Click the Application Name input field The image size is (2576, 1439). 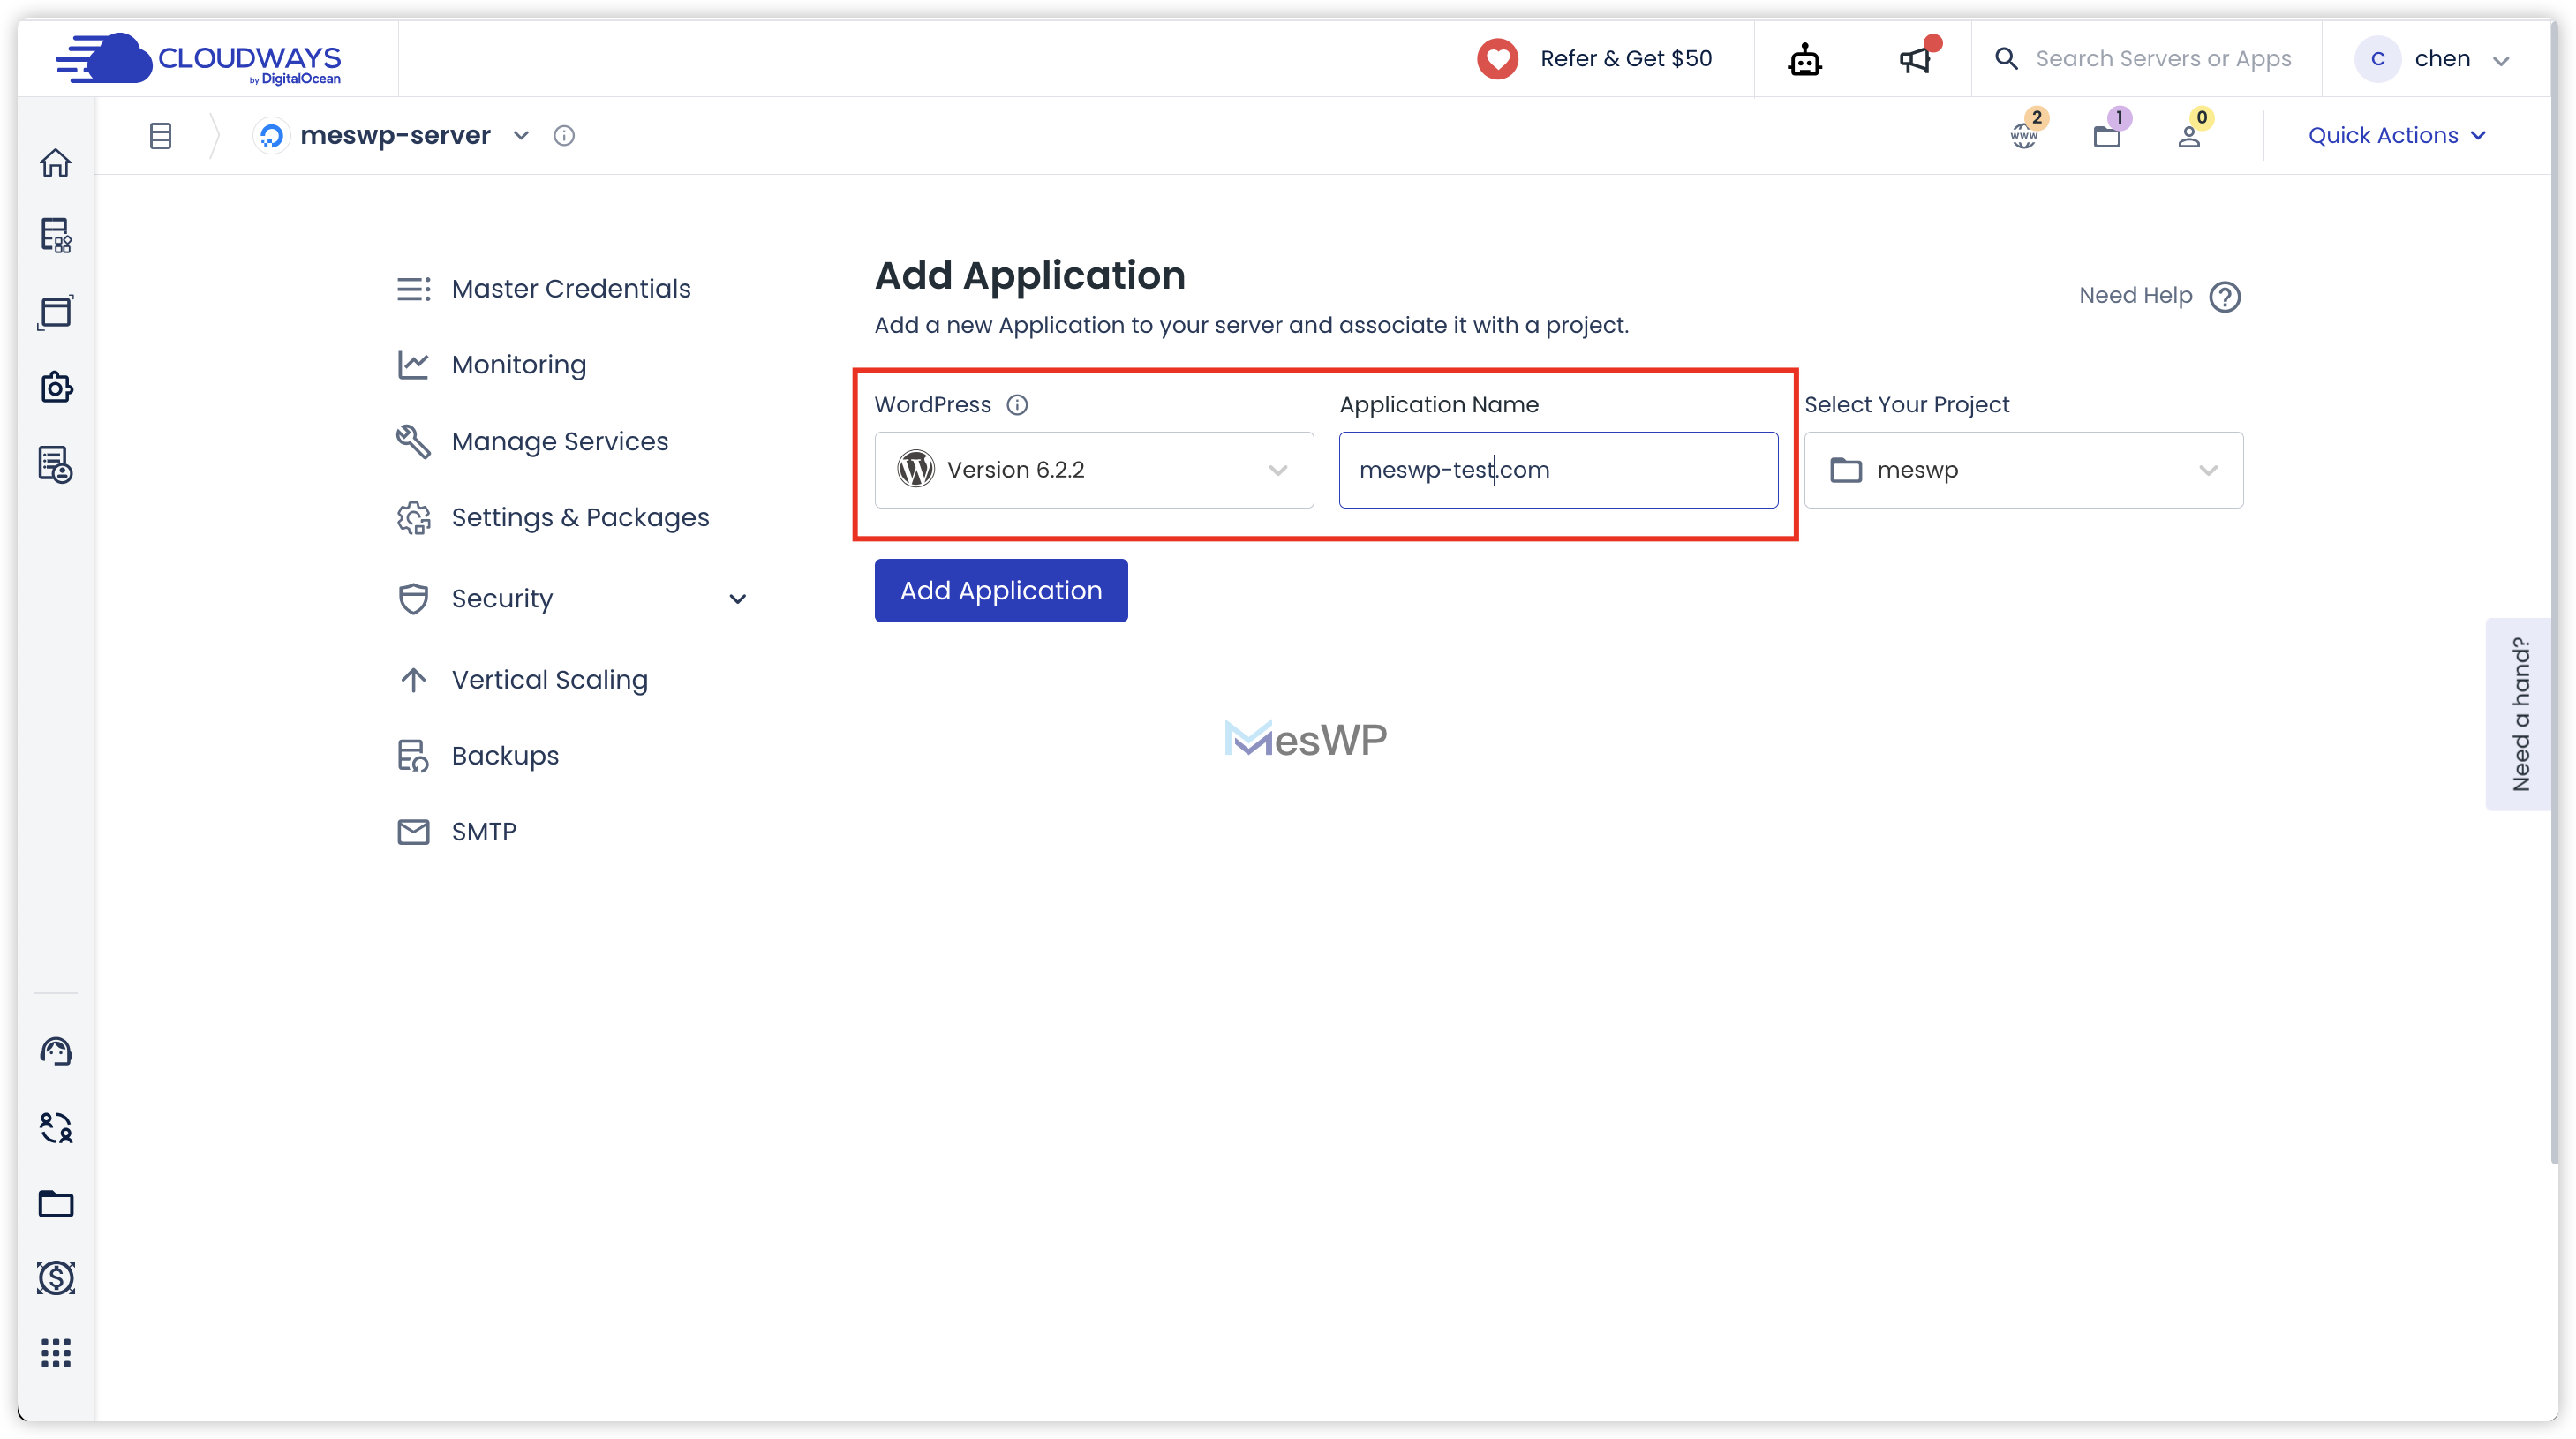pyautogui.click(x=1558, y=470)
